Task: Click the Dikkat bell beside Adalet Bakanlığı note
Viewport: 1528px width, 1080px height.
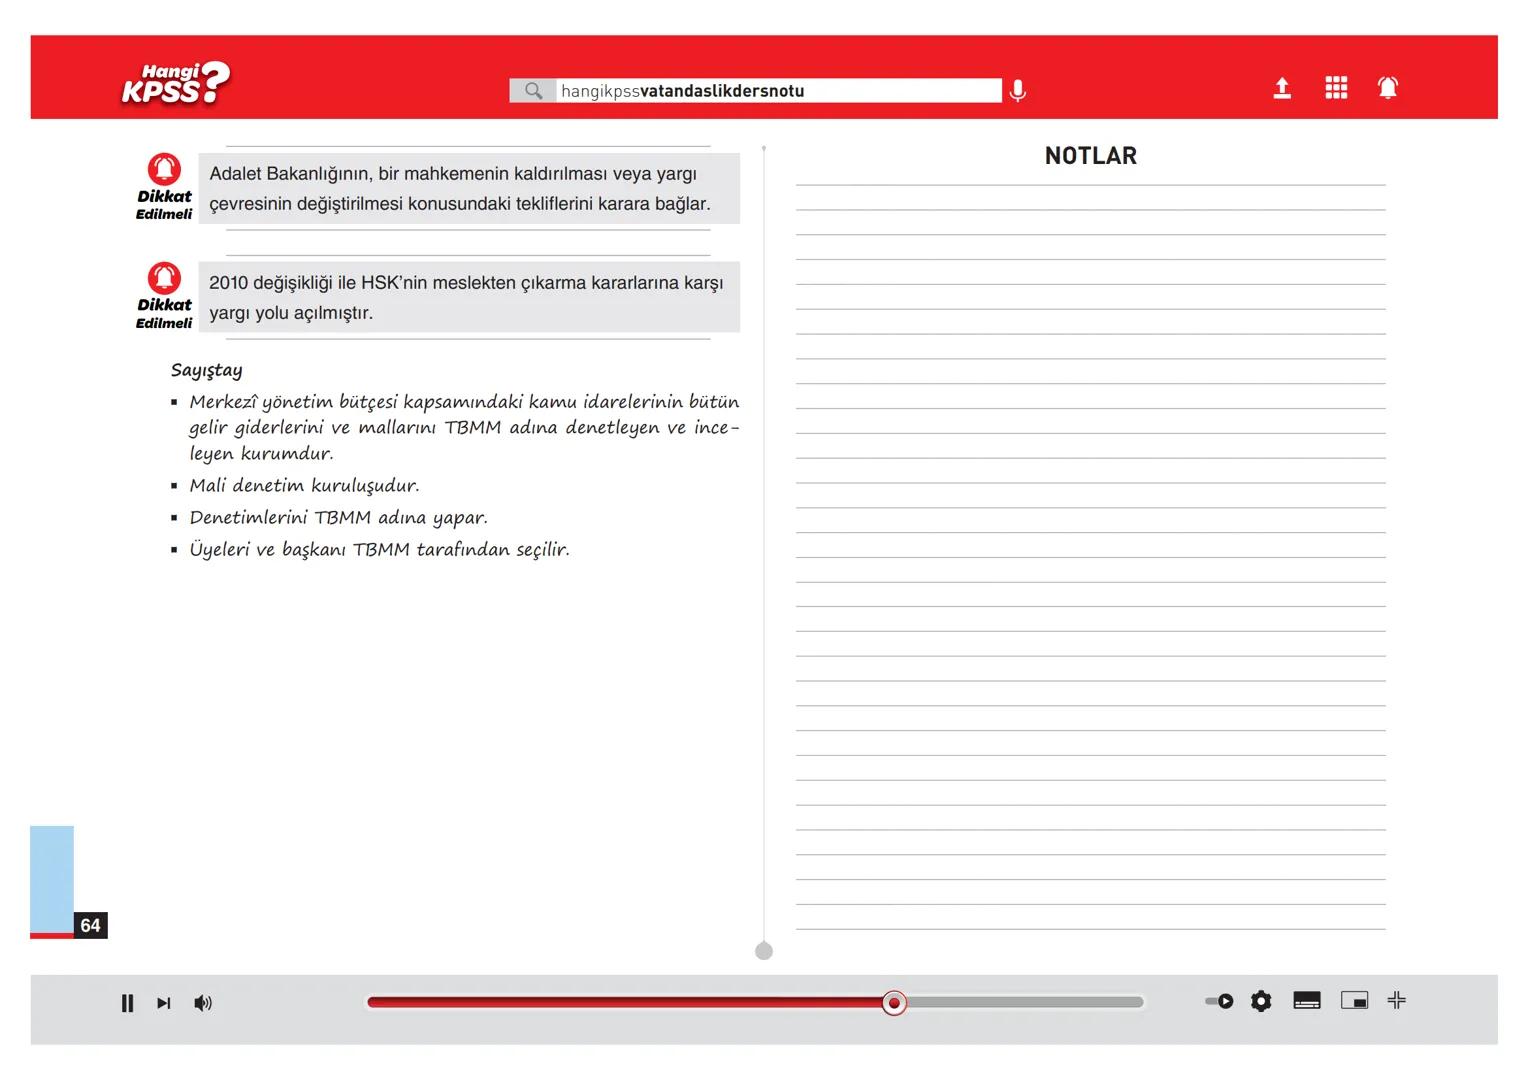Action: (x=164, y=169)
